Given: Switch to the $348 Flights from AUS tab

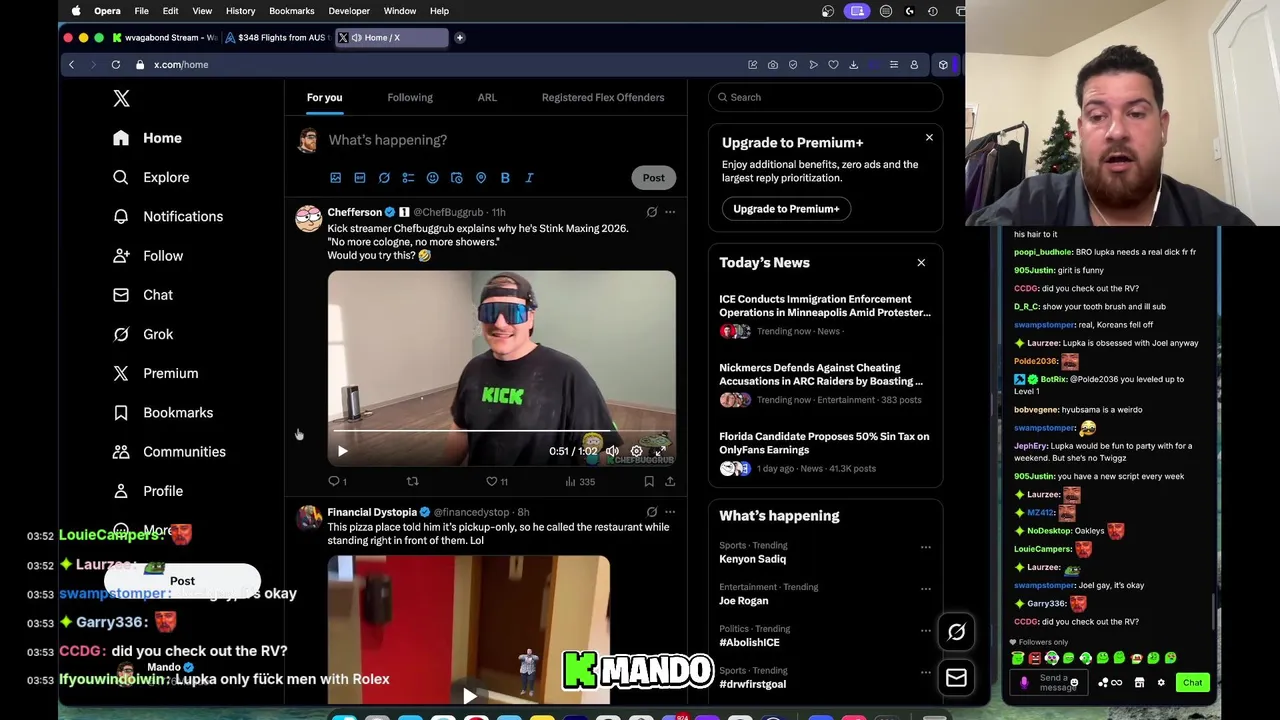Looking at the screenshot, I should [276, 38].
